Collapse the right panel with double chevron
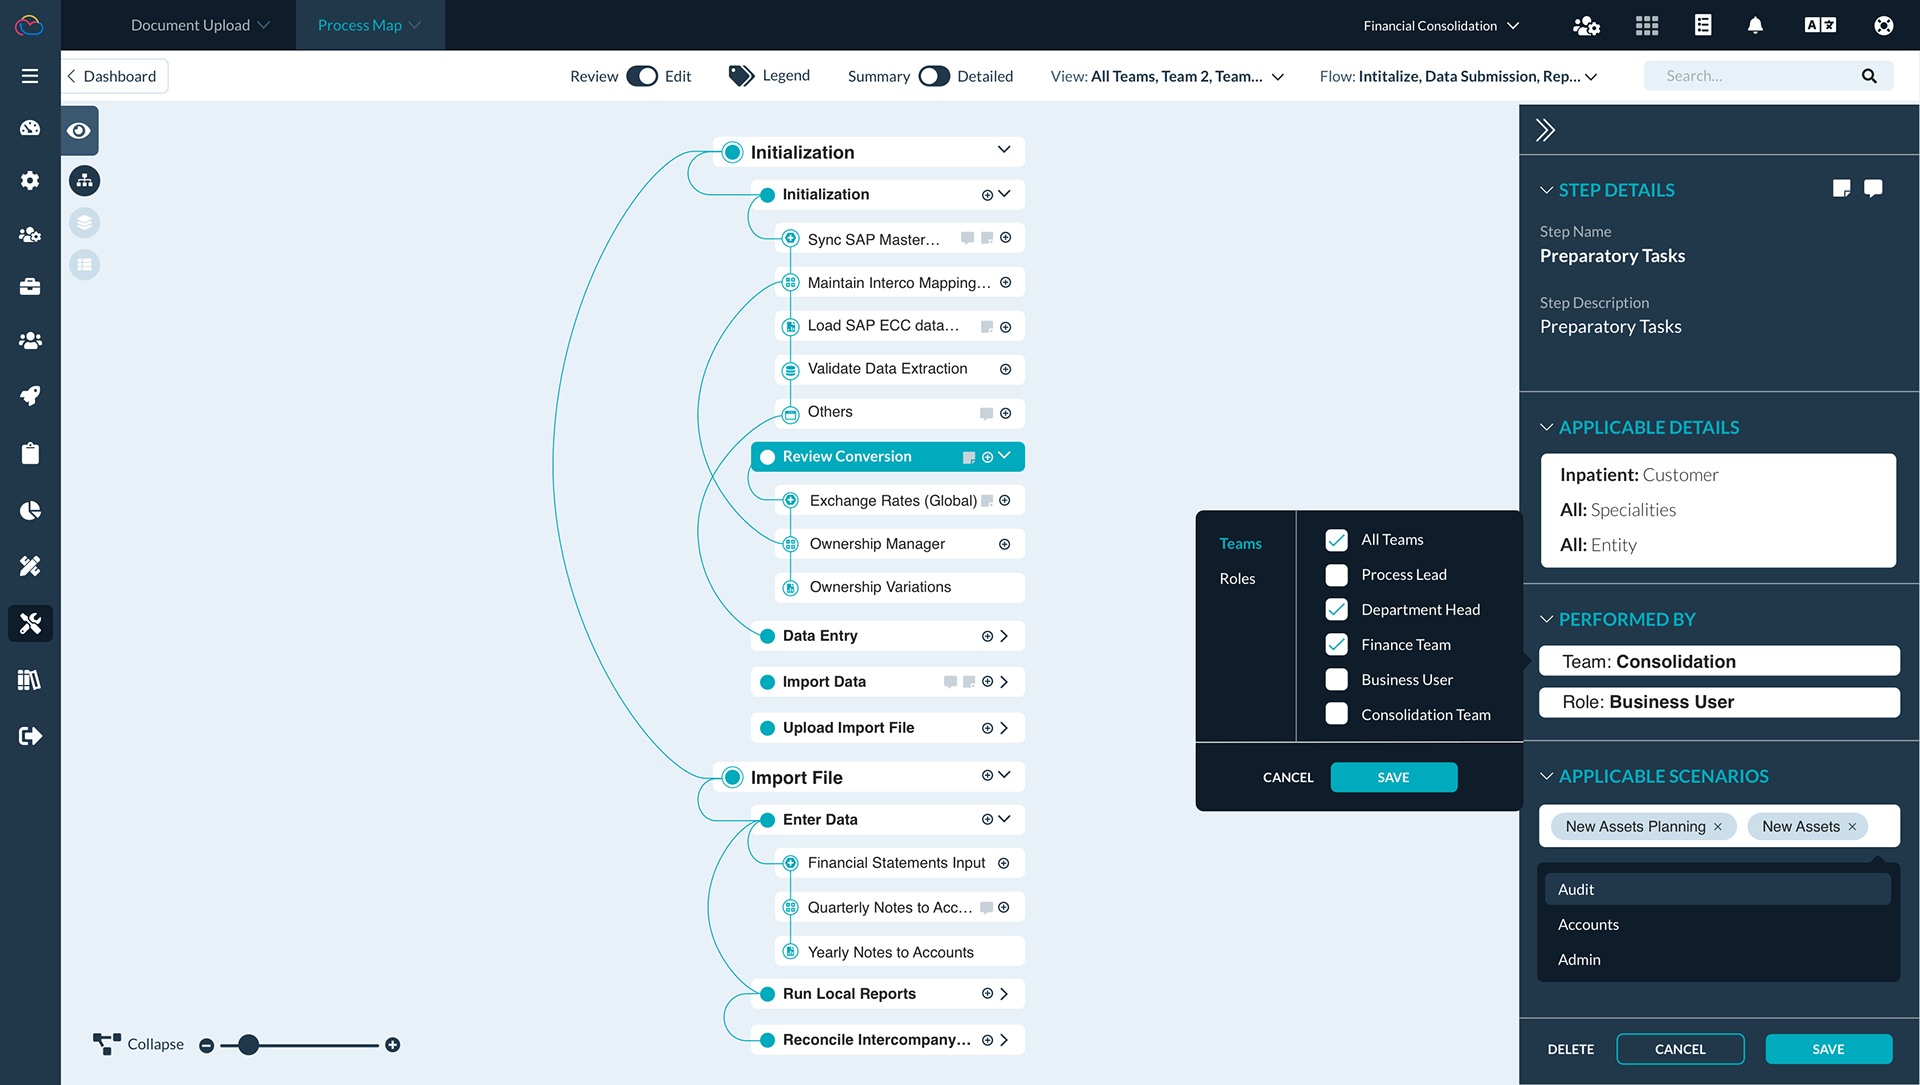The image size is (1920, 1085). tap(1545, 130)
